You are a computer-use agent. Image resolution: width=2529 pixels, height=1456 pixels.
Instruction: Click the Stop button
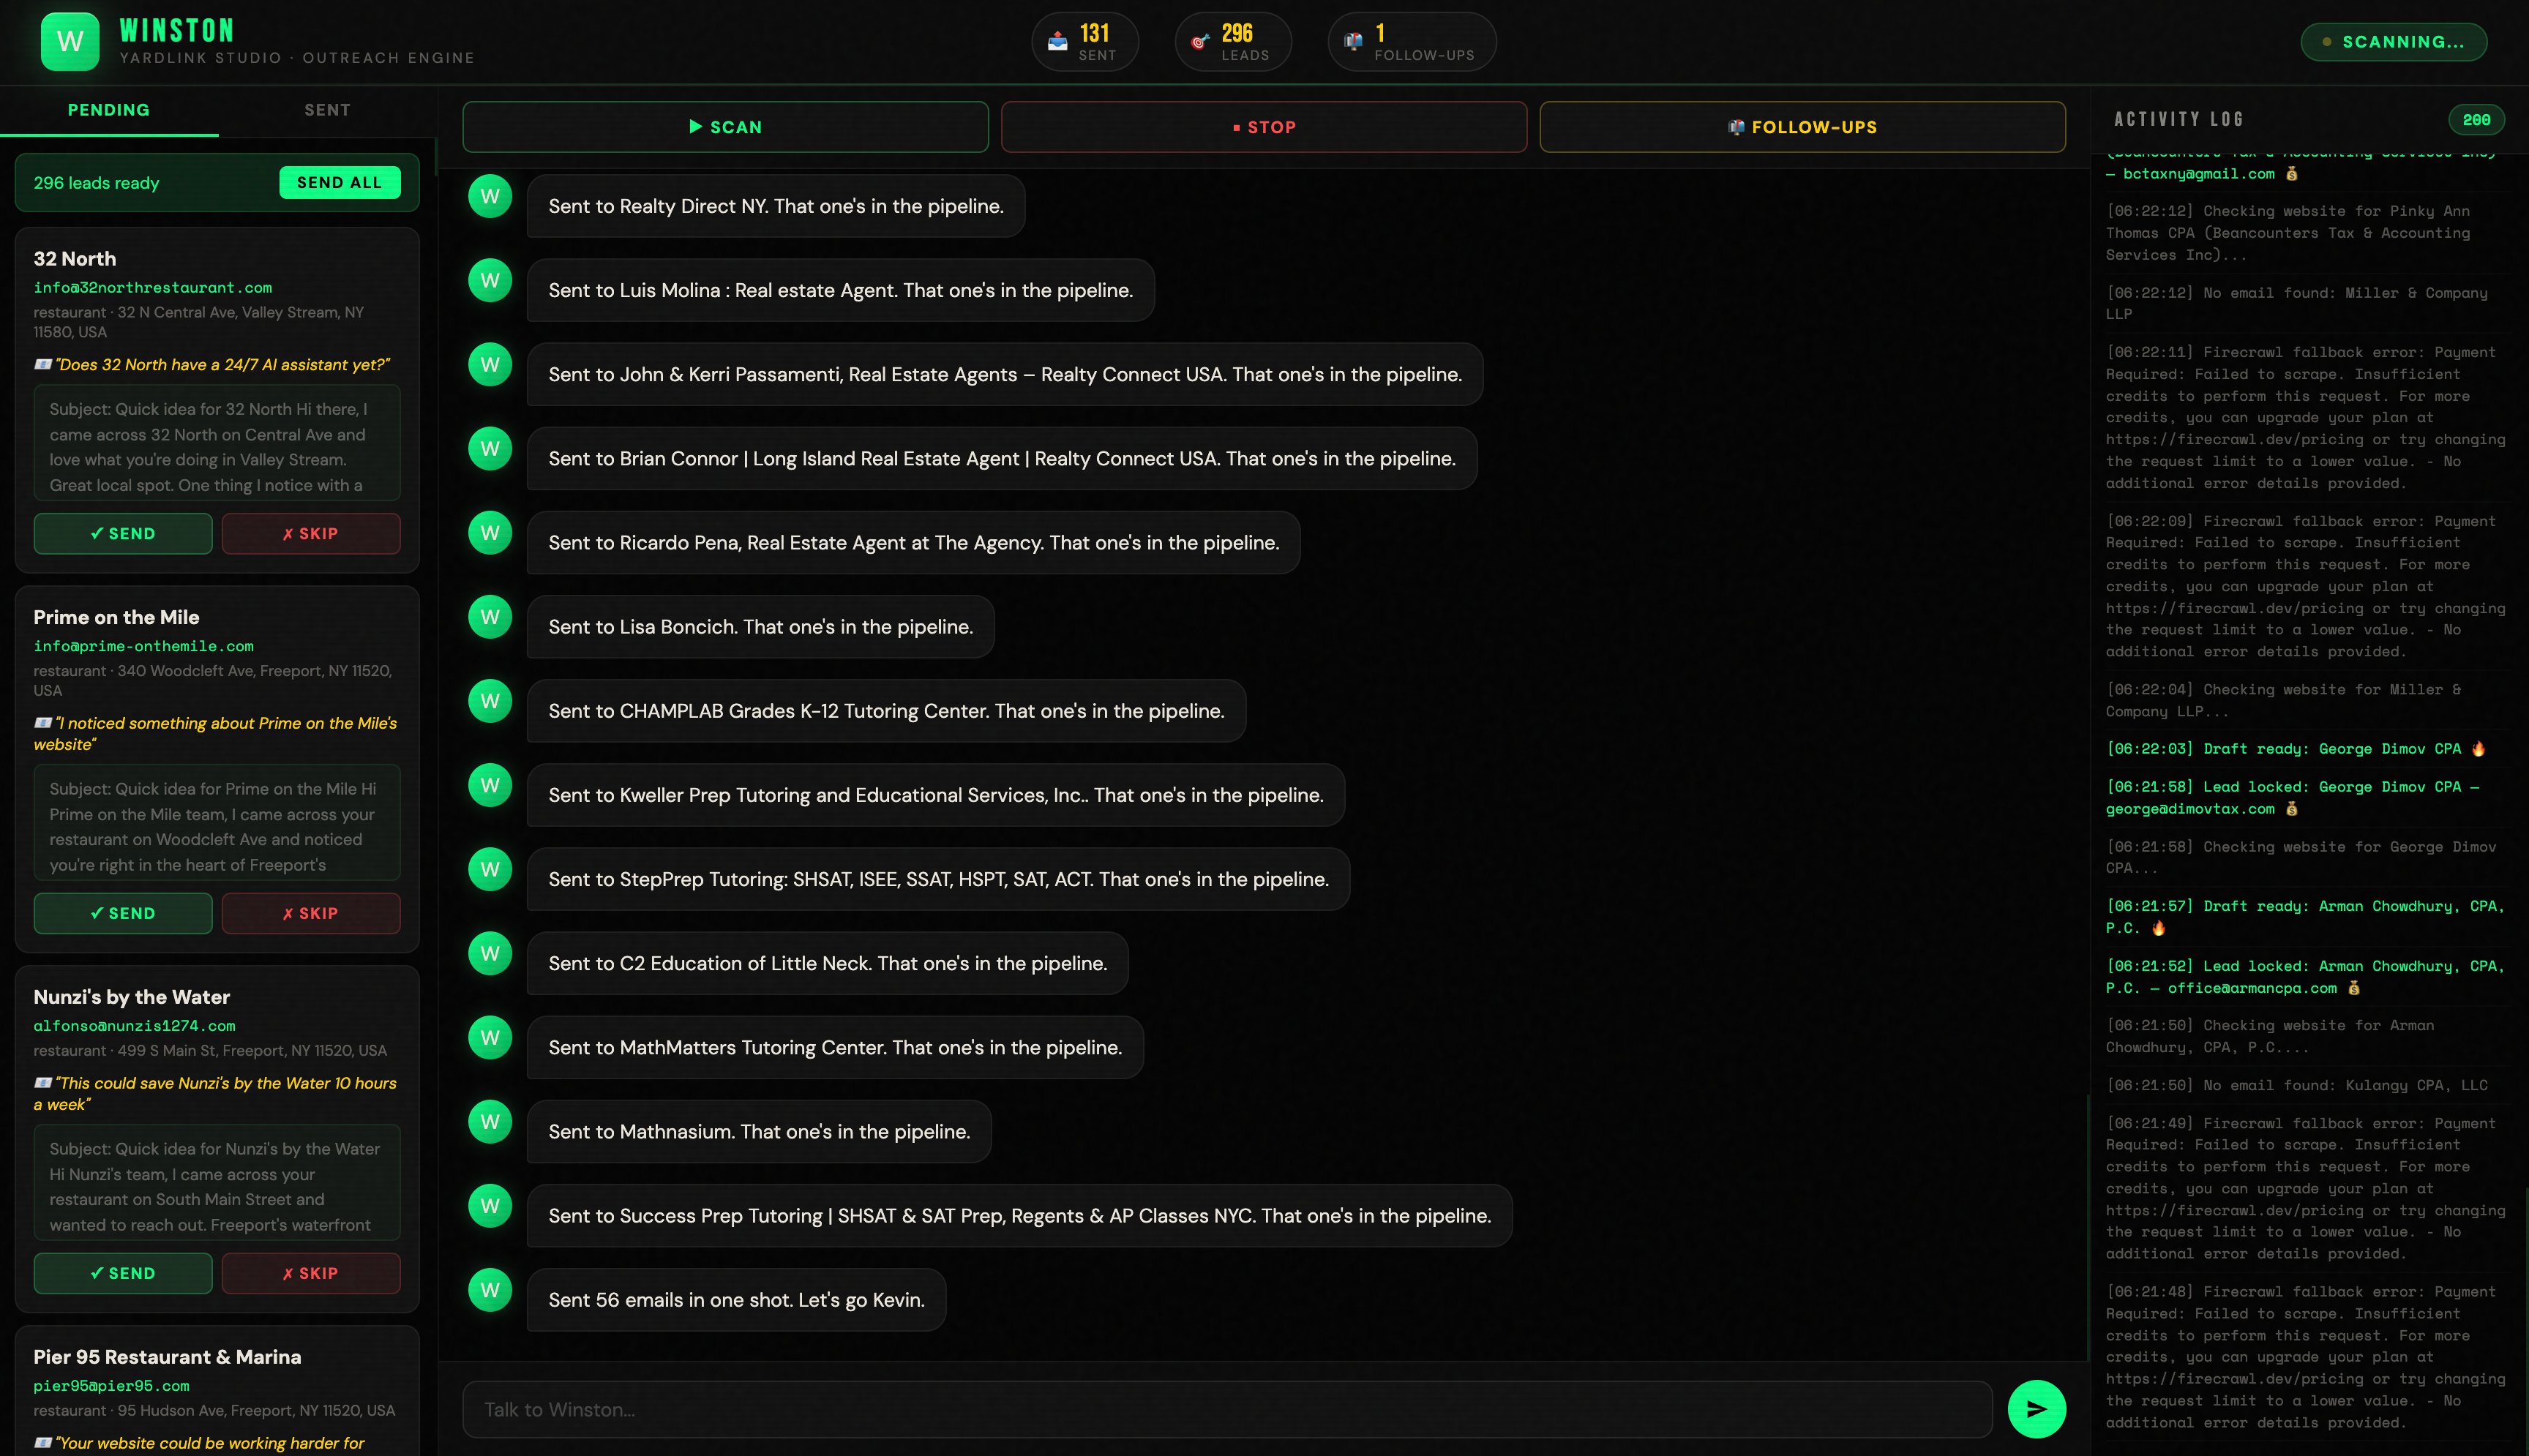pyautogui.click(x=1264, y=127)
